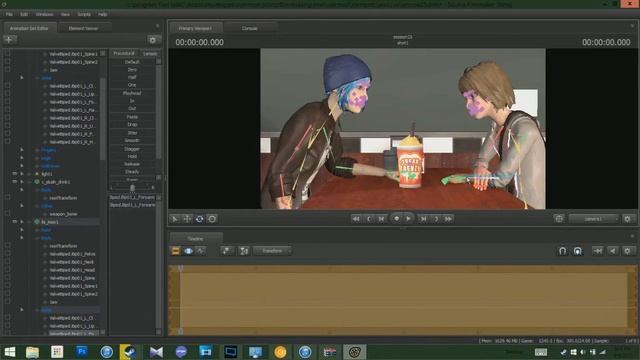Switch to the Element Viewer tab

coord(83,28)
